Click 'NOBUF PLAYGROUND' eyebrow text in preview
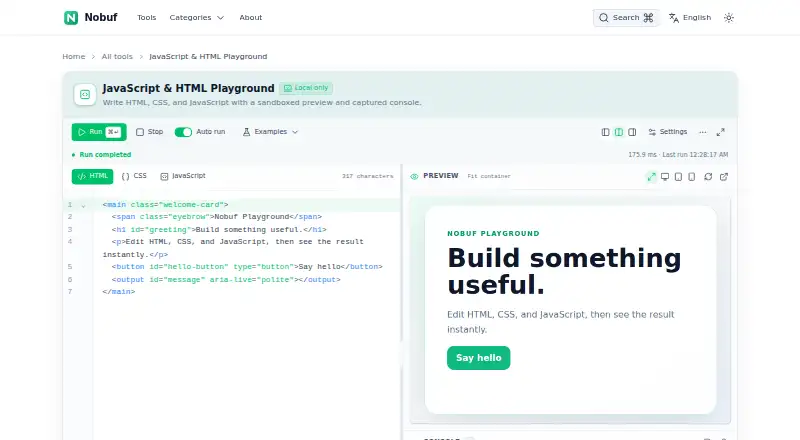The width and height of the screenshot is (800, 440). (493, 233)
